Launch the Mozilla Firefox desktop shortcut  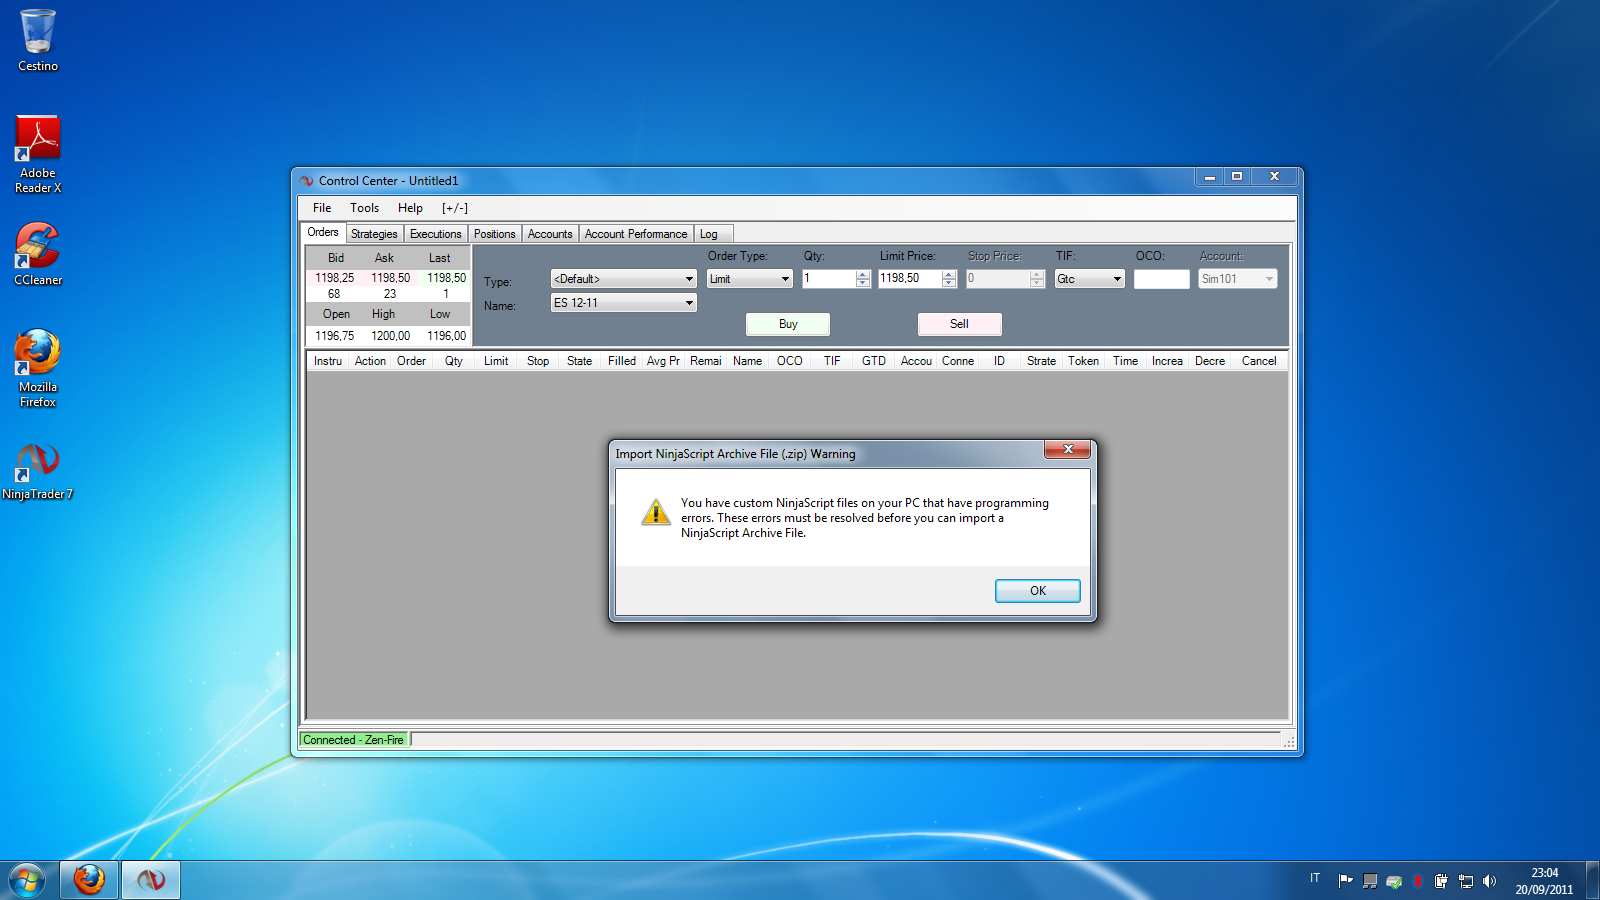point(38,368)
